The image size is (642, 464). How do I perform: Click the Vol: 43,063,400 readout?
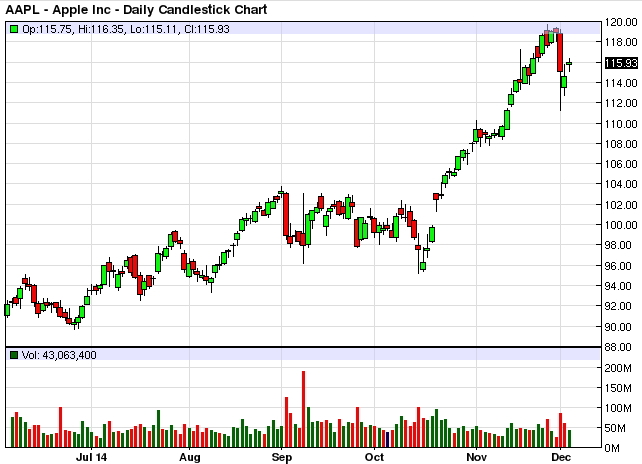coord(59,355)
